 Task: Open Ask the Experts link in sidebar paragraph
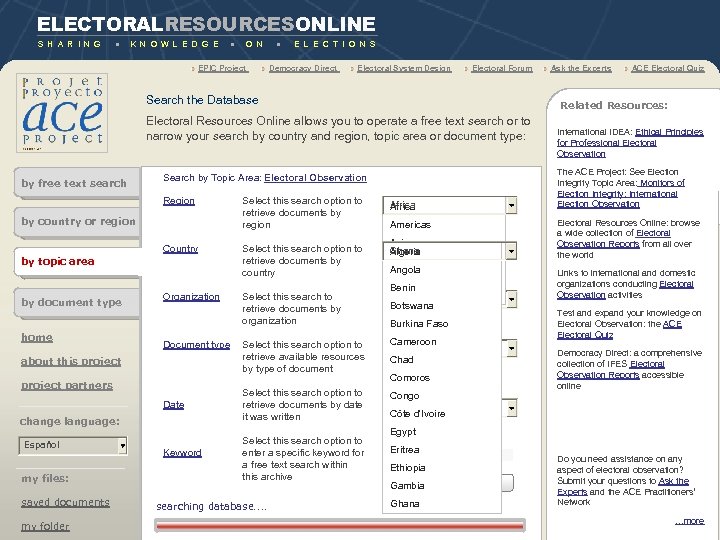[623, 487]
